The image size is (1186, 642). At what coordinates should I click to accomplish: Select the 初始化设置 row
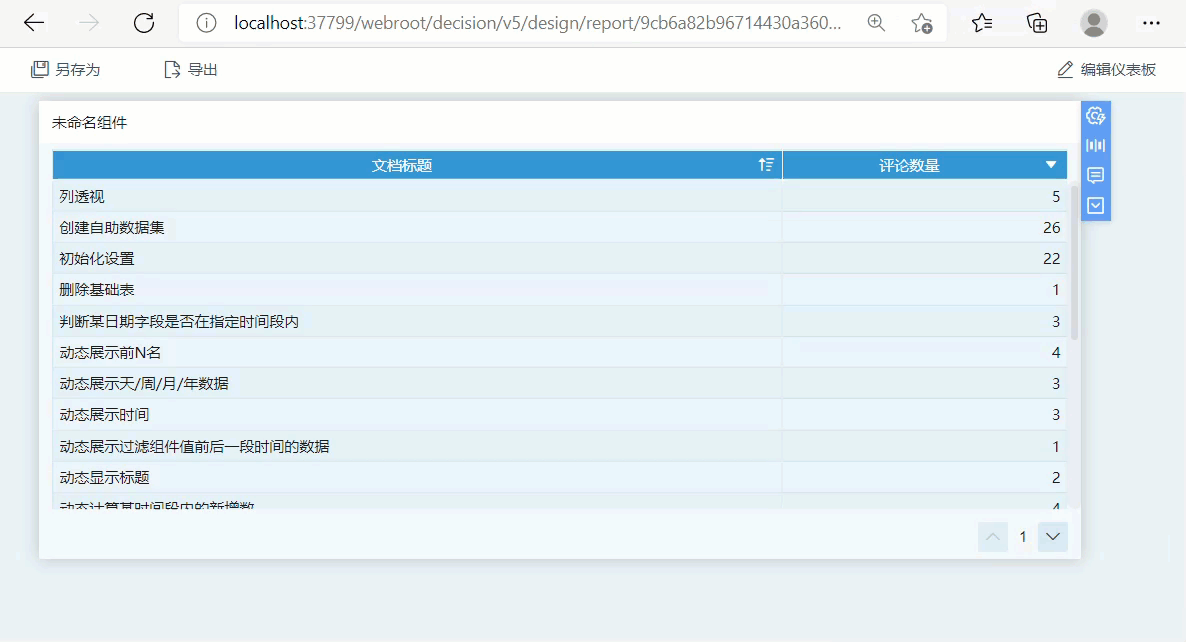coord(560,259)
